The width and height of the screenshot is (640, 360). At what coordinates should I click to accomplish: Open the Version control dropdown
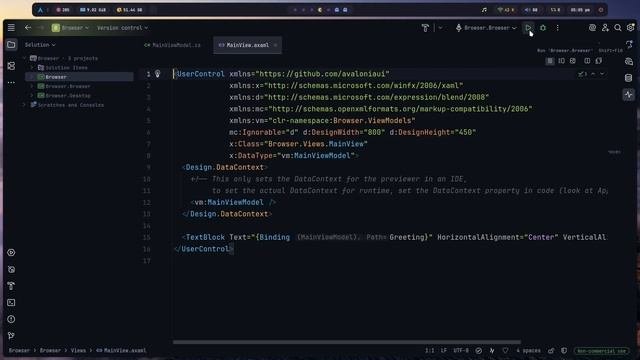[x=122, y=28]
